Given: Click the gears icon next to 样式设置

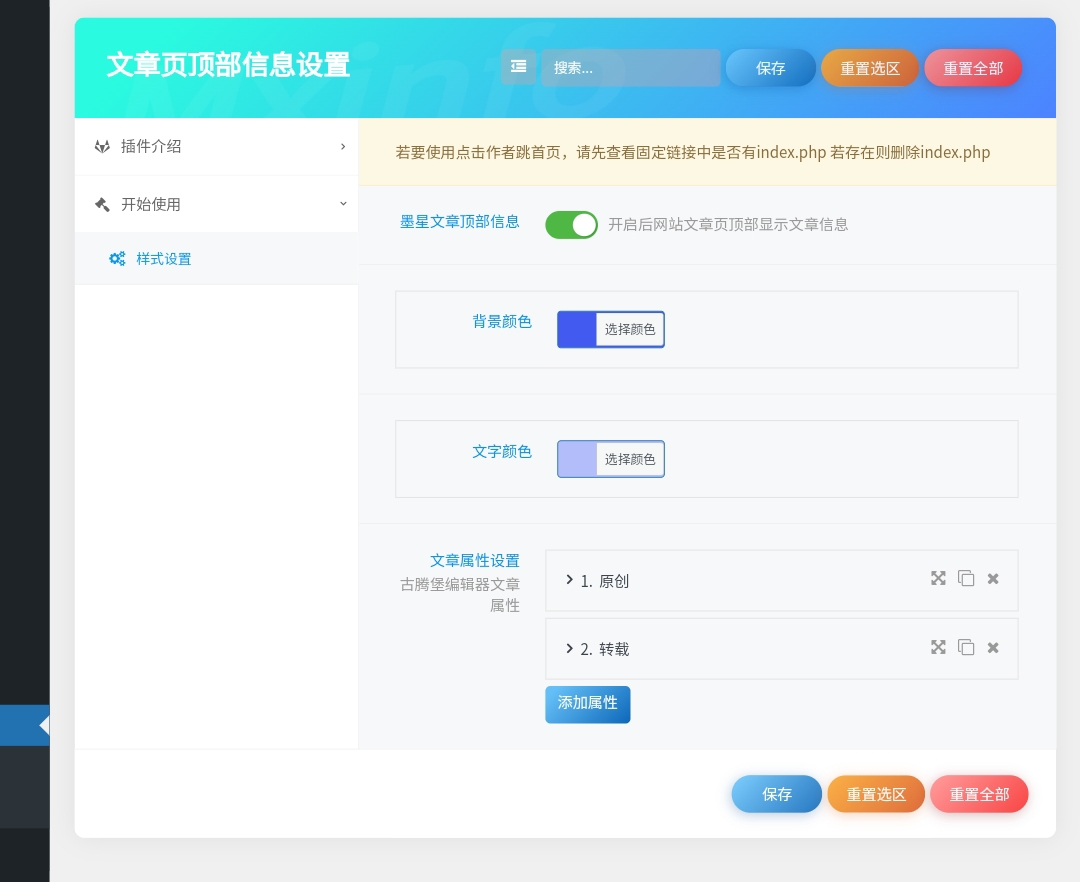Looking at the screenshot, I should click(117, 259).
